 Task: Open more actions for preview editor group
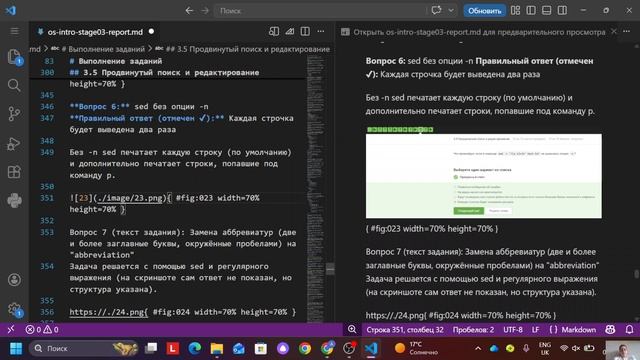pyautogui.click(x=627, y=31)
